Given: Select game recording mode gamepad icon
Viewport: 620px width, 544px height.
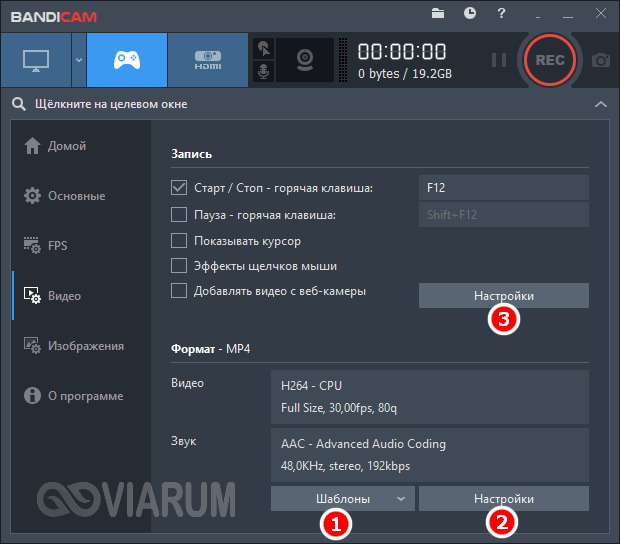Looking at the screenshot, I should pyautogui.click(x=127, y=60).
